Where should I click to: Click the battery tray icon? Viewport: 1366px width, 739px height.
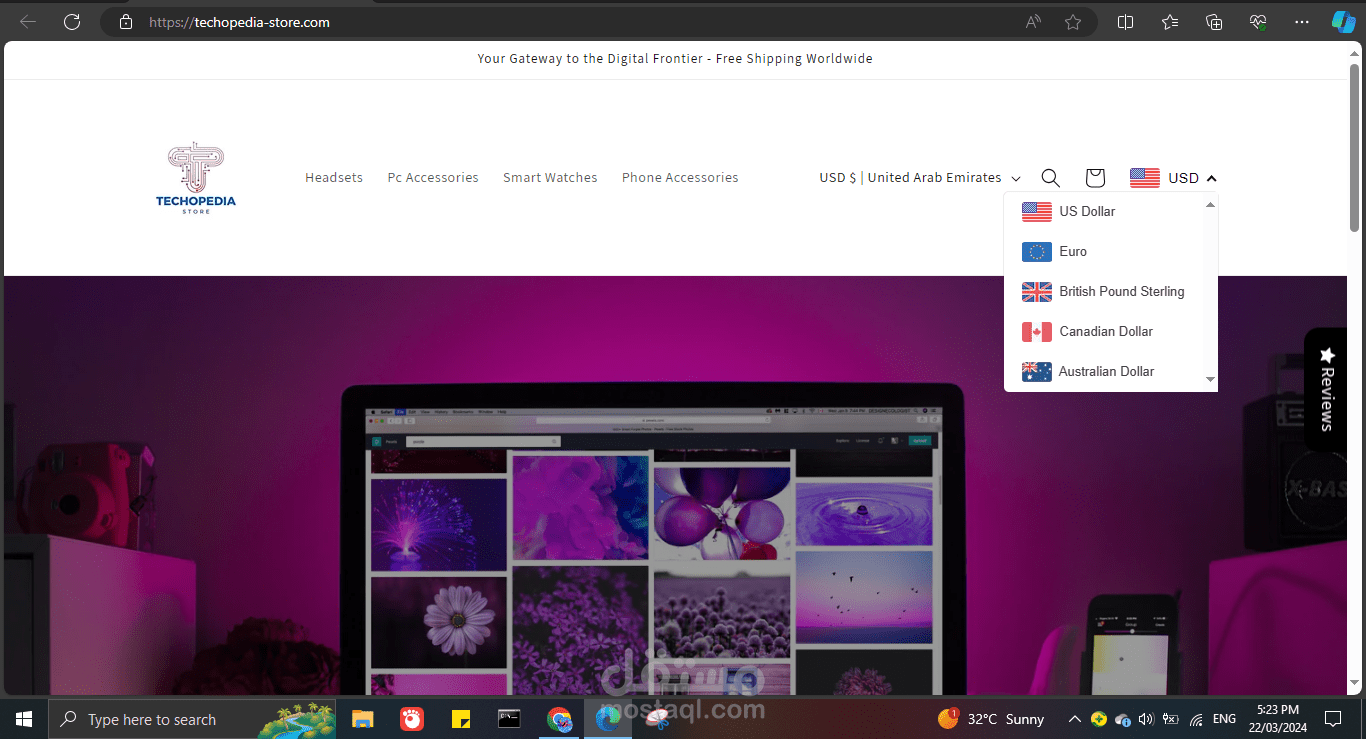click(1171, 719)
